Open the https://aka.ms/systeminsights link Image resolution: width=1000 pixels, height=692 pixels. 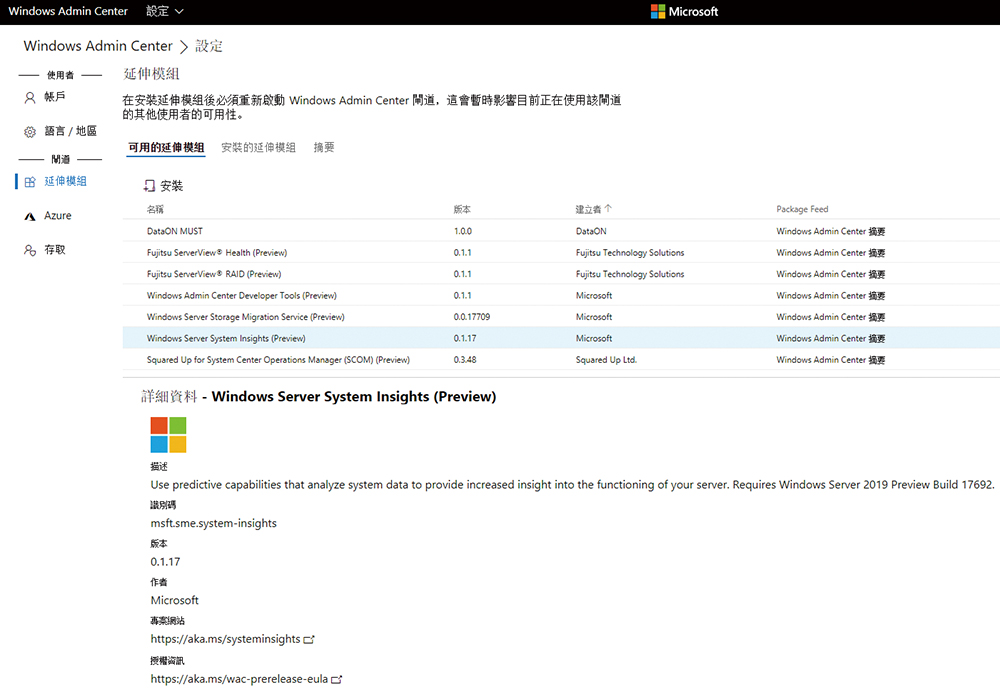tap(225, 639)
